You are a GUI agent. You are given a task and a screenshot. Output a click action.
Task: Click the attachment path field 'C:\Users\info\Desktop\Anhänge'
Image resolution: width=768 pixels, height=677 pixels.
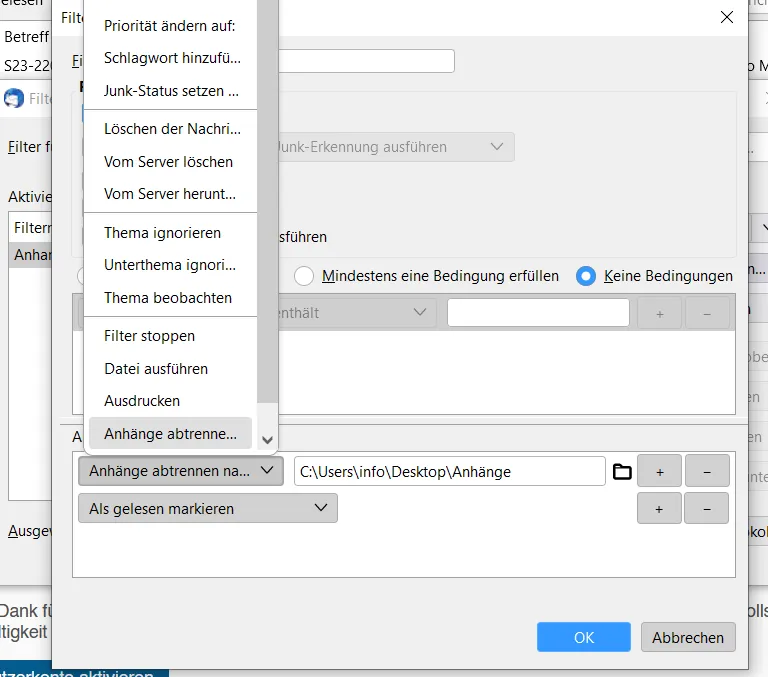click(x=450, y=471)
